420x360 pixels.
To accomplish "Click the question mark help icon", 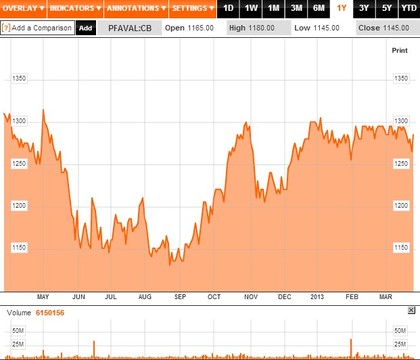I will pos(6,28).
